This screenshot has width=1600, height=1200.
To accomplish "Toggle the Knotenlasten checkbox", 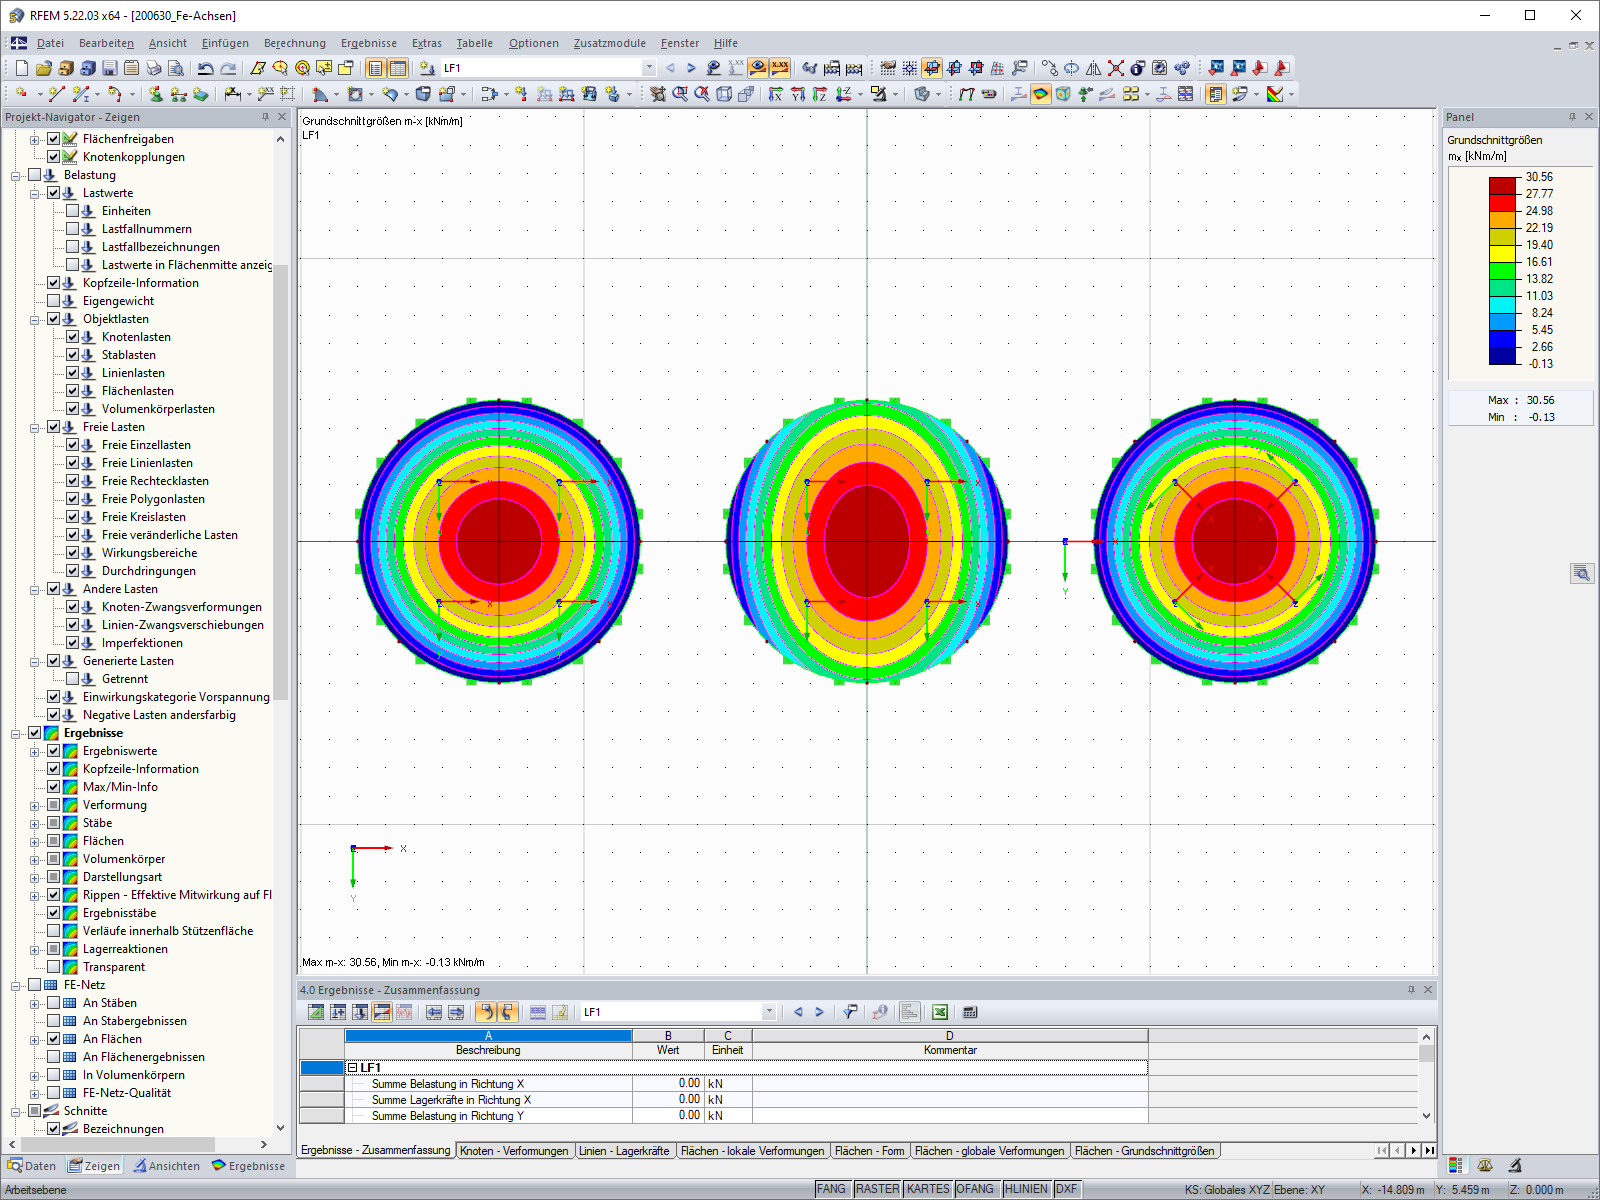I will [73, 337].
